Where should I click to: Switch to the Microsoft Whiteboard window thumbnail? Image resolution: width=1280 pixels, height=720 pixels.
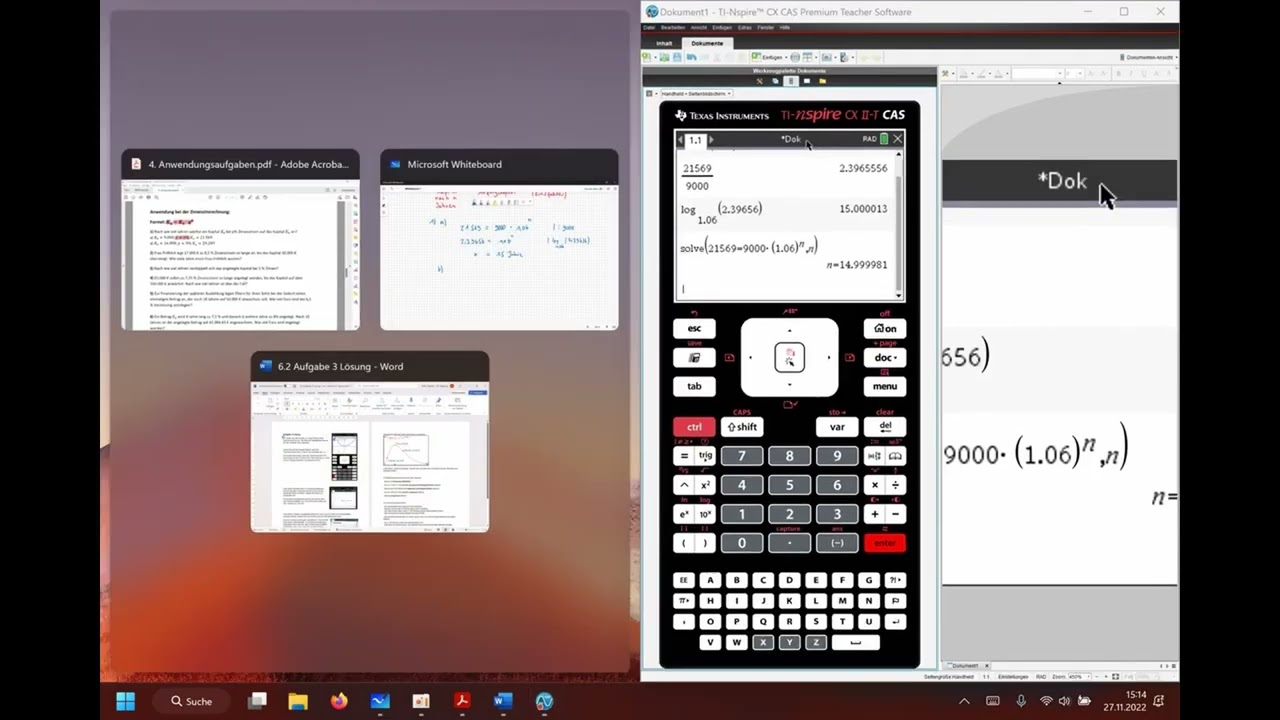point(499,240)
